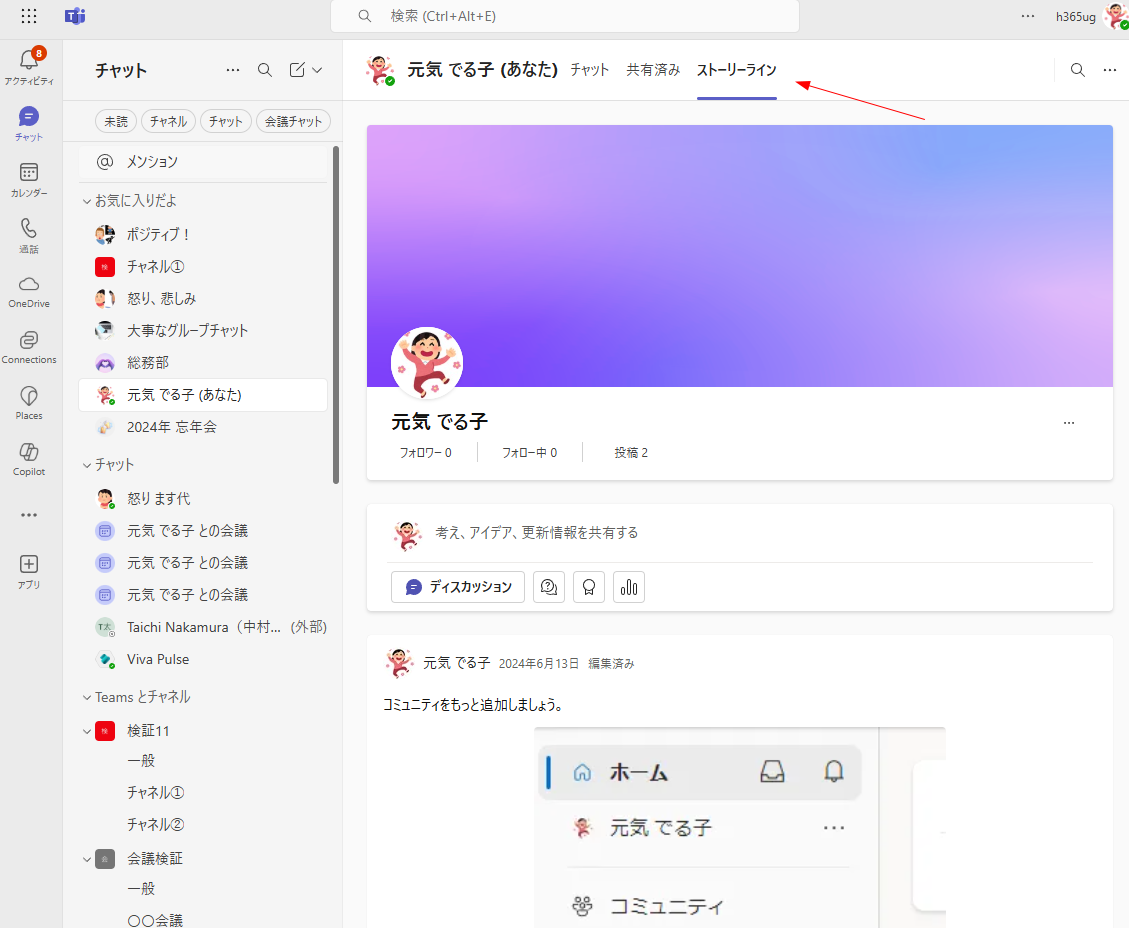Open chat with 怒り ます代

[203, 498]
